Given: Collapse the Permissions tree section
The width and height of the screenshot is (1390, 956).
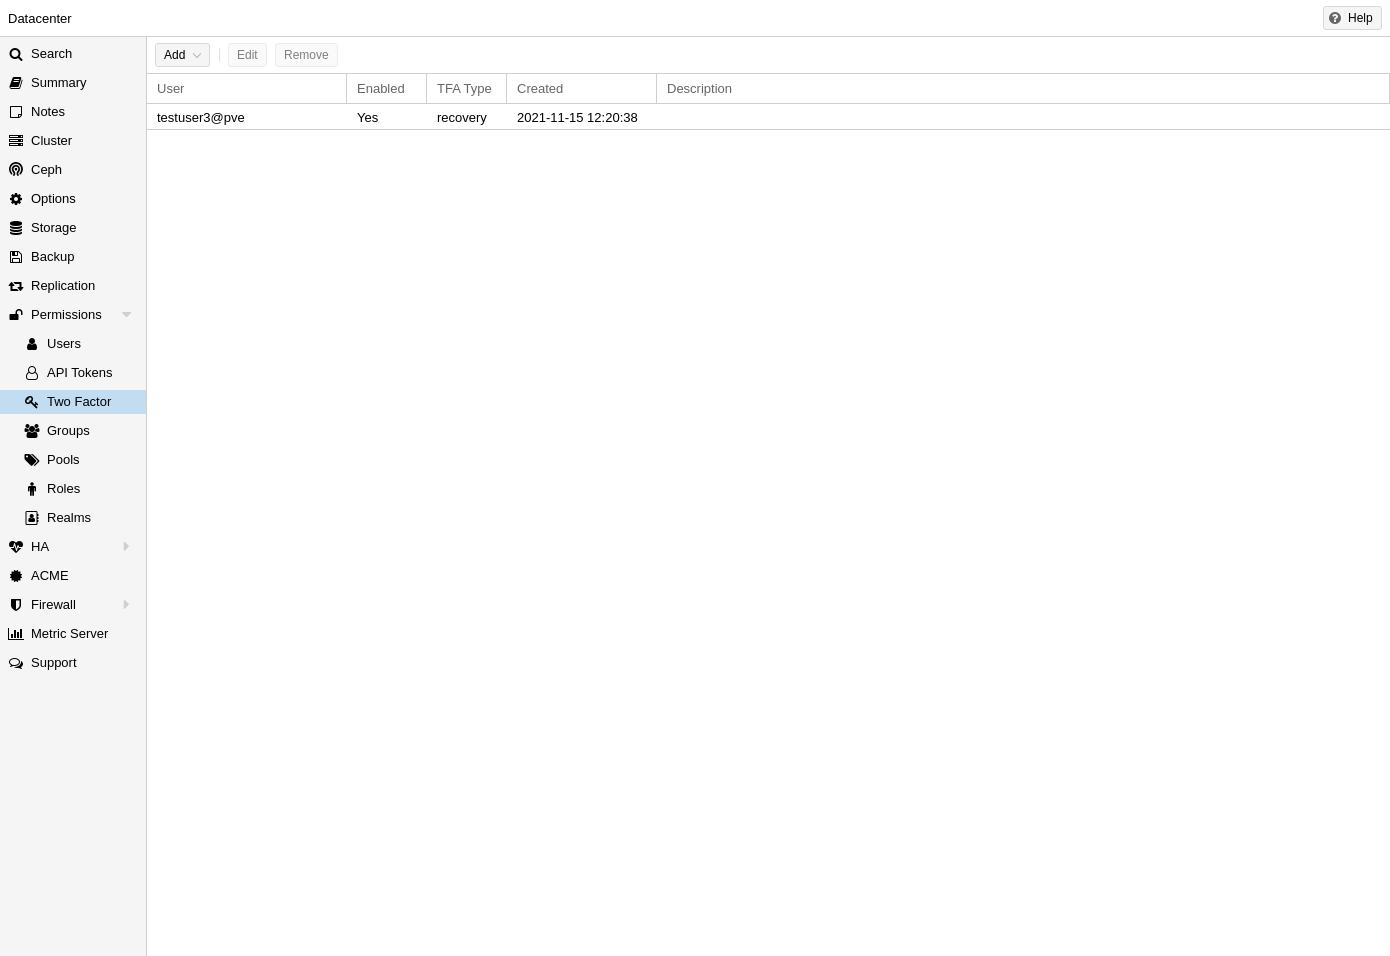Looking at the screenshot, I should 126,315.
